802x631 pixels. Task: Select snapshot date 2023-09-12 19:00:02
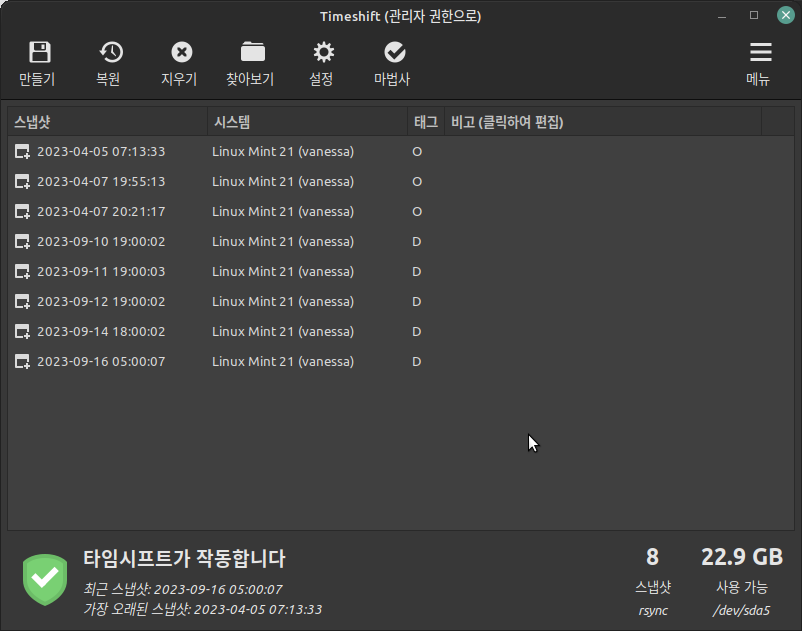101,302
